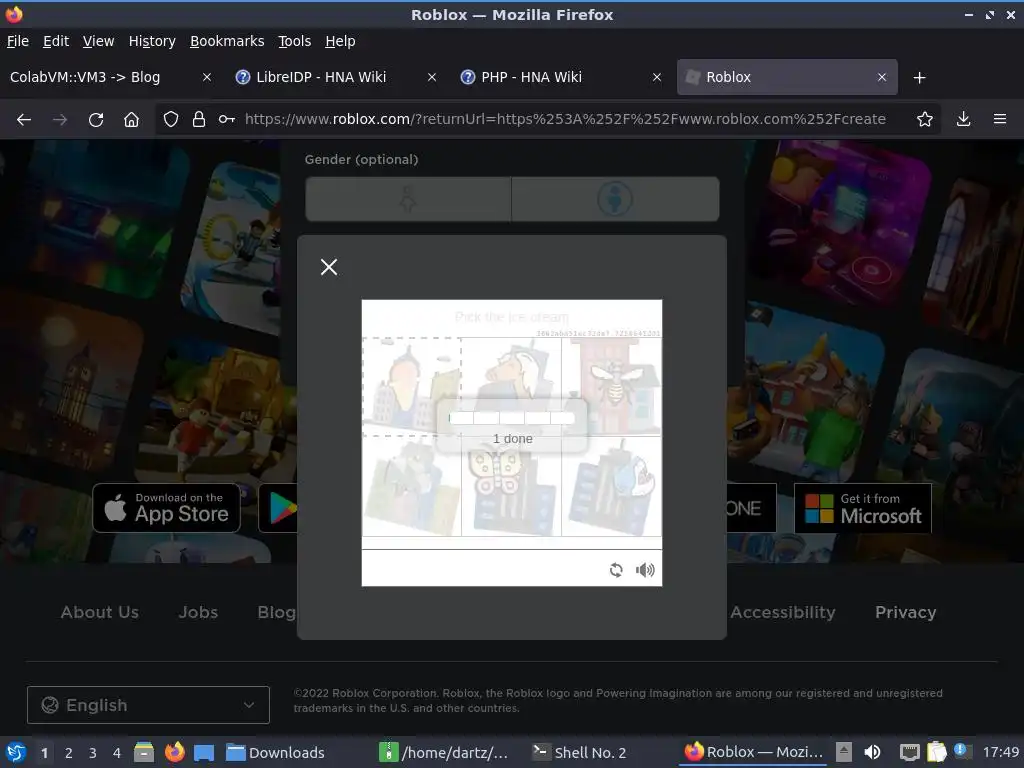Switch to workspace 2 in taskbar
The height and width of the screenshot is (768, 1024).
pyautogui.click(x=69, y=753)
